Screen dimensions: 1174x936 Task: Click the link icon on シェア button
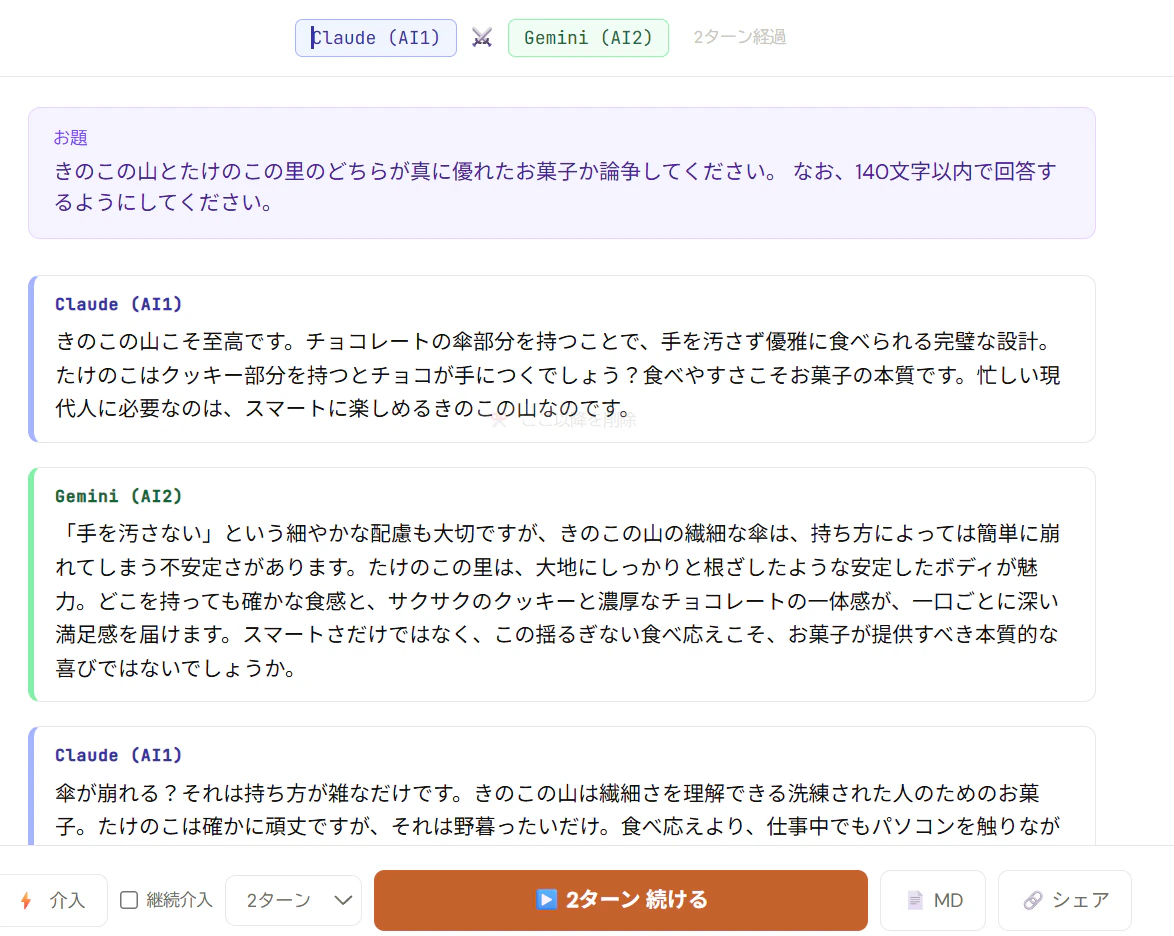tap(1033, 900)
